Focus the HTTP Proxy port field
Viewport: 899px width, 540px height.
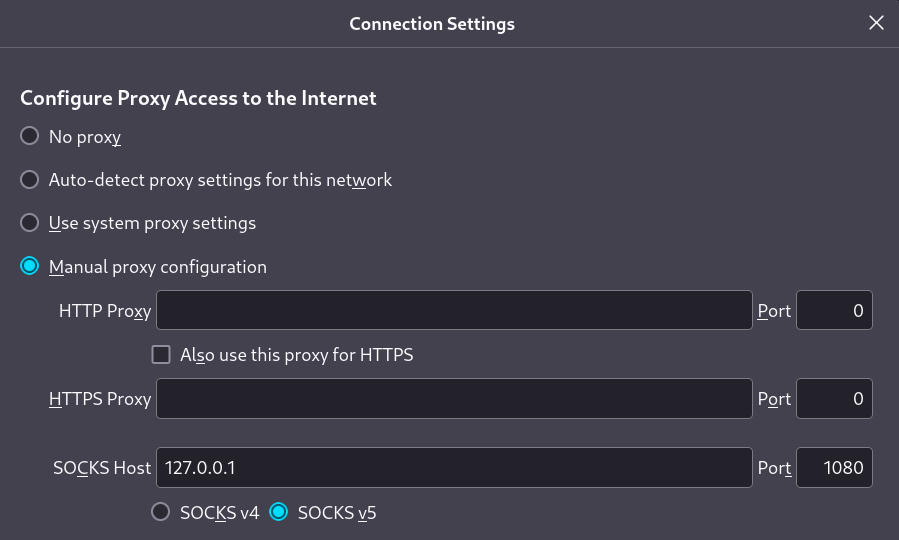click(x=834, y=310)
